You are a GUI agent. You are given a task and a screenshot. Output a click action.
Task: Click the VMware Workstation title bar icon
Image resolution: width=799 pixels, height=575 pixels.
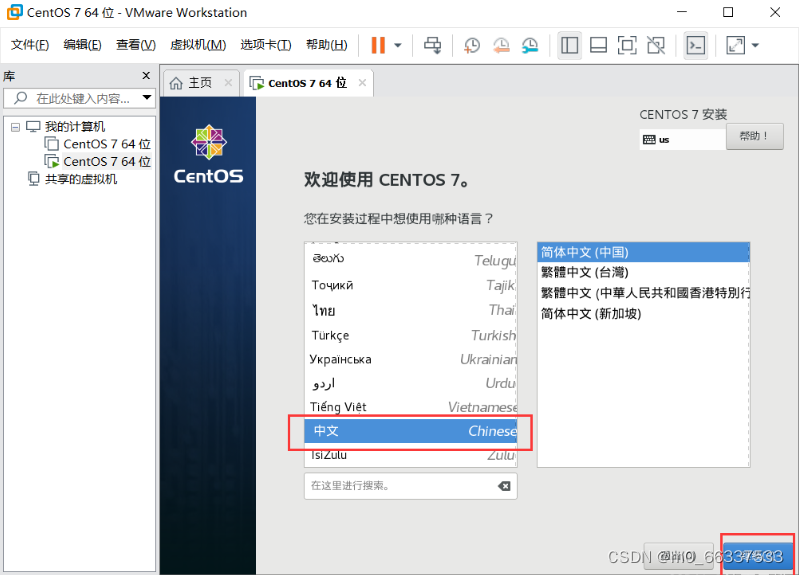point(14,12)
